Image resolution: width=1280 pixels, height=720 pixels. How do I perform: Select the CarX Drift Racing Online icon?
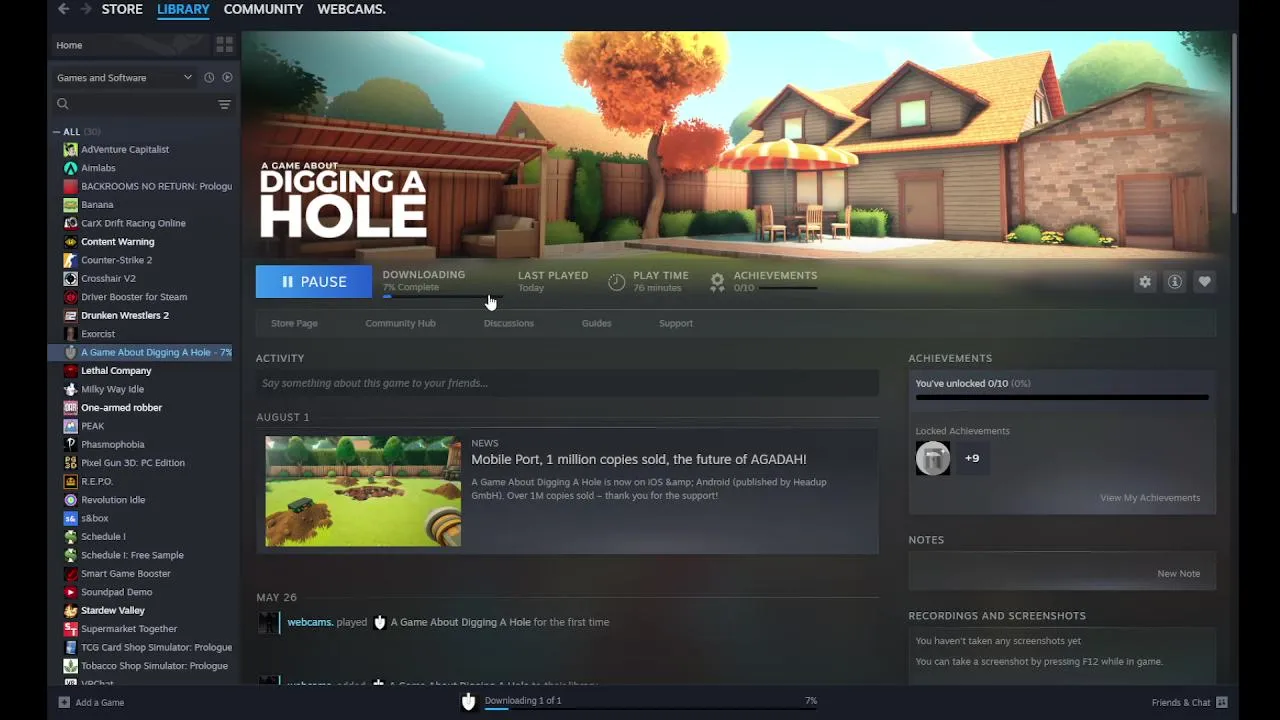(70, 223)
